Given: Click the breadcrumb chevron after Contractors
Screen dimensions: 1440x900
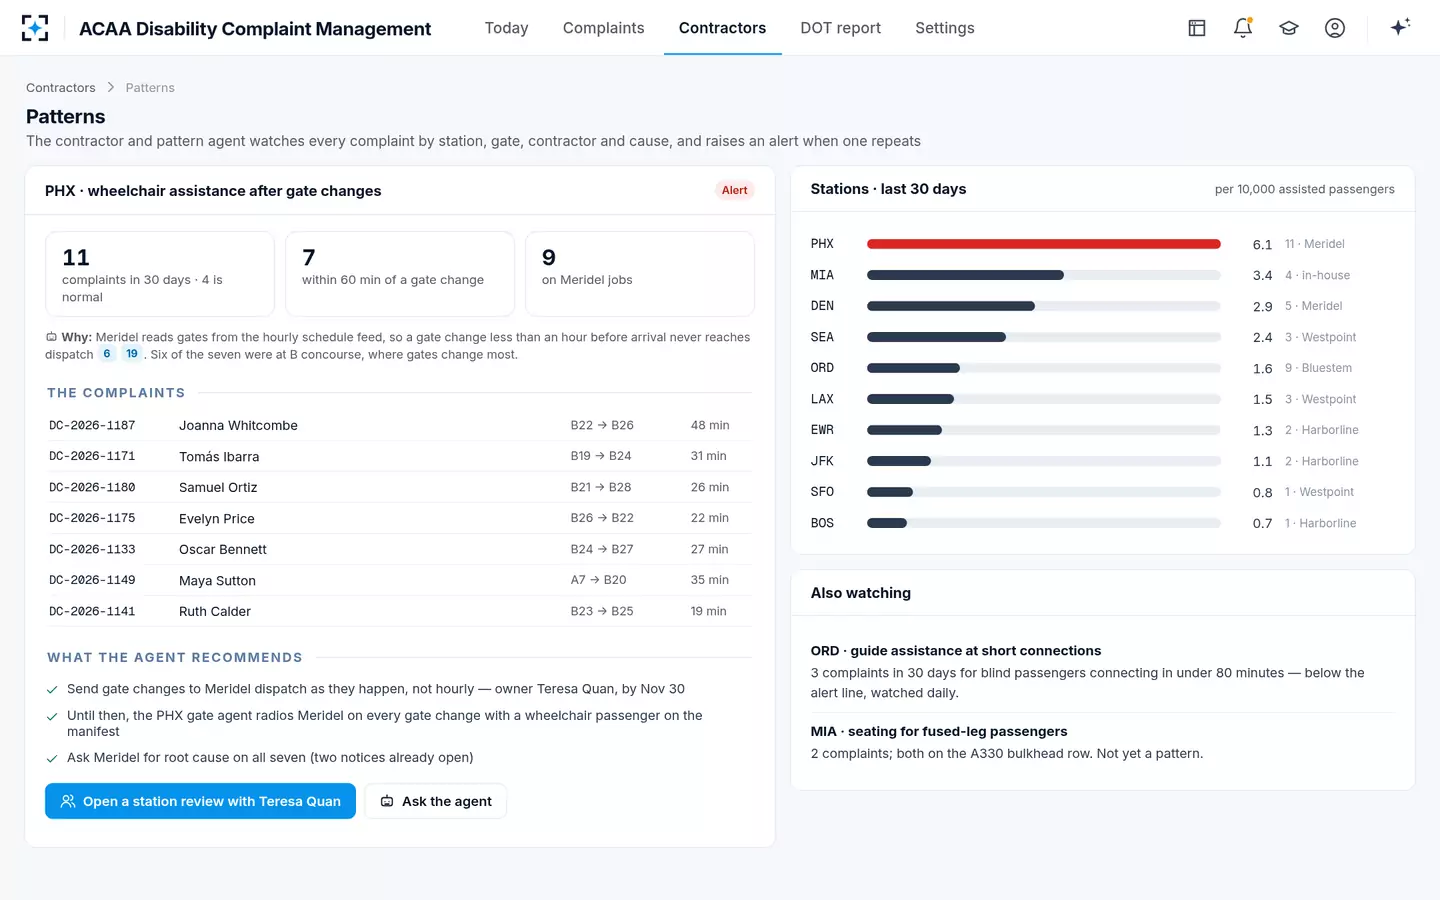Looking at the screenshot, I should 111,87.
